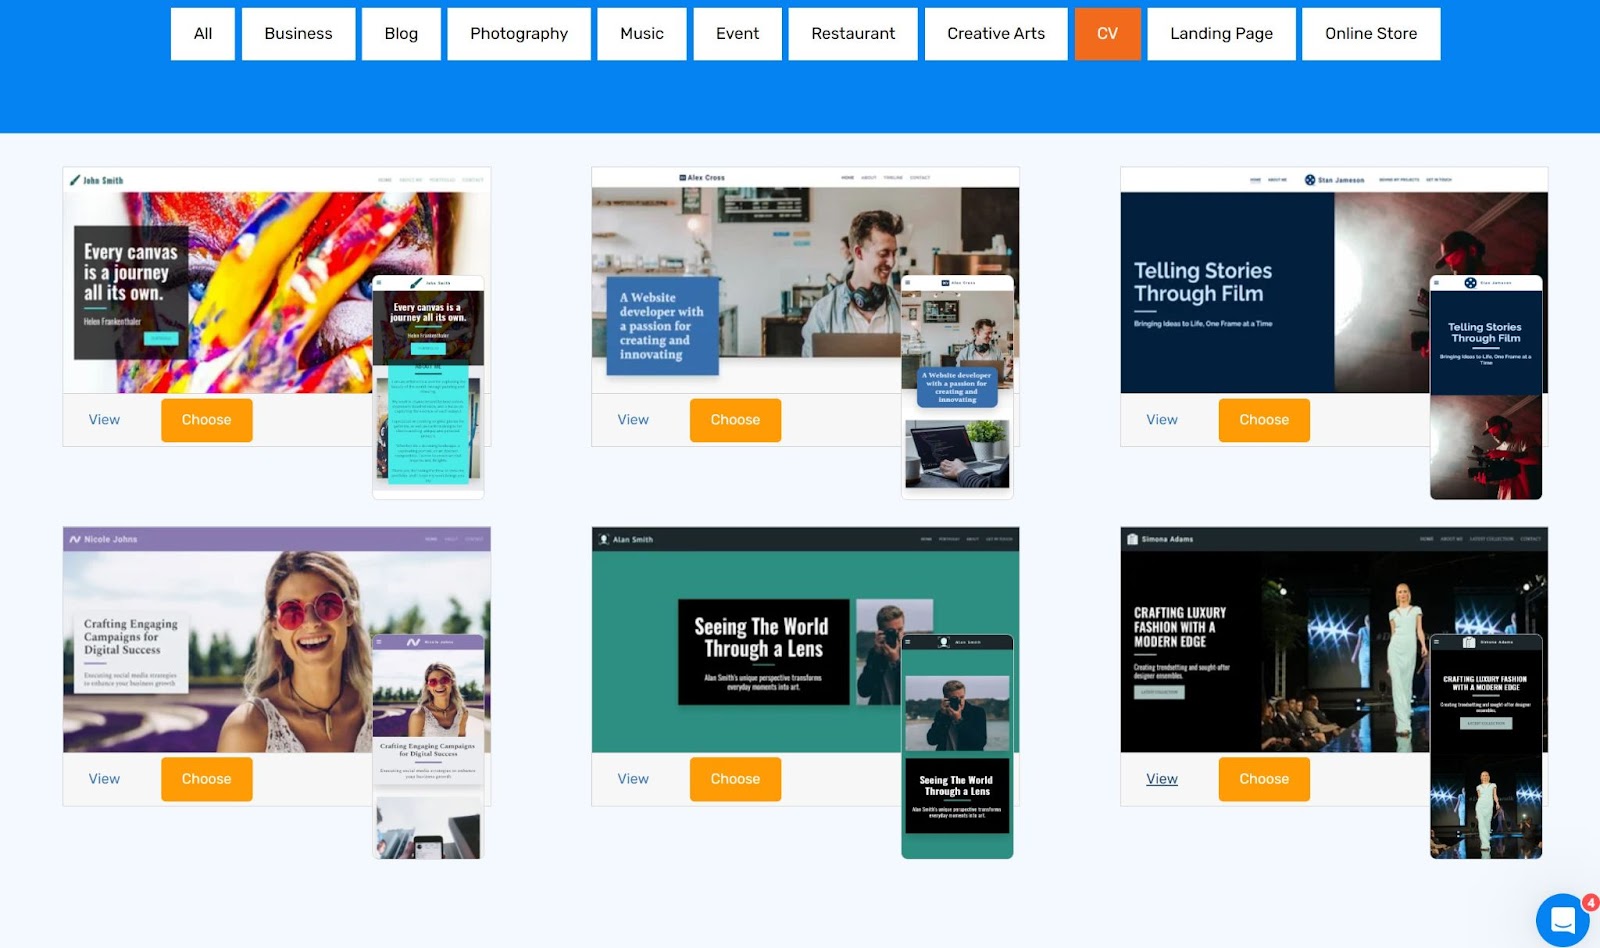Select the Creative Arts filter
Screen dimensions: 1600x948
(x=996, y=33)
